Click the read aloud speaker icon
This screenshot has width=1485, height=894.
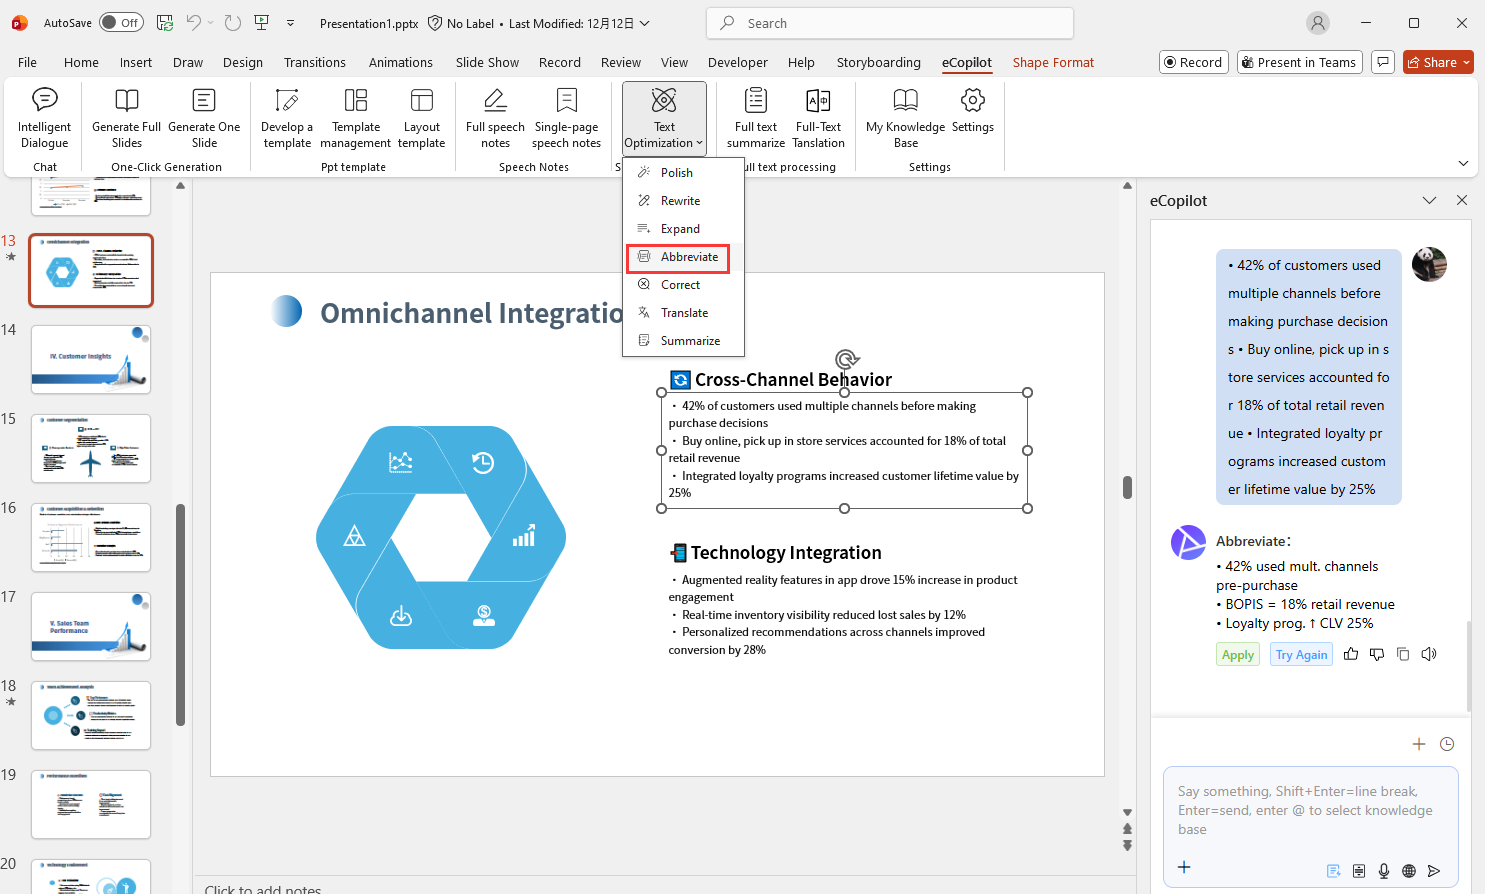(x=1429, y=654)
